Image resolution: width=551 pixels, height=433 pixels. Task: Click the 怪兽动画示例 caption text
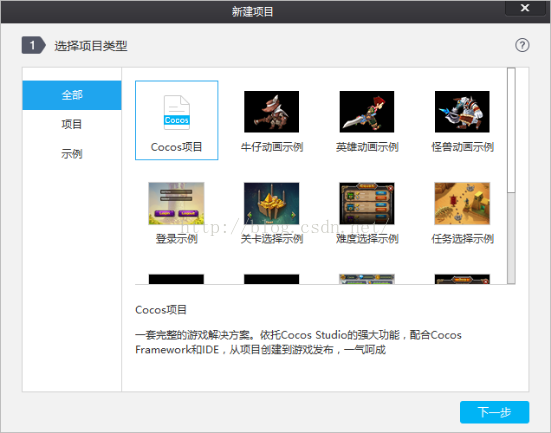click(462, 147)
